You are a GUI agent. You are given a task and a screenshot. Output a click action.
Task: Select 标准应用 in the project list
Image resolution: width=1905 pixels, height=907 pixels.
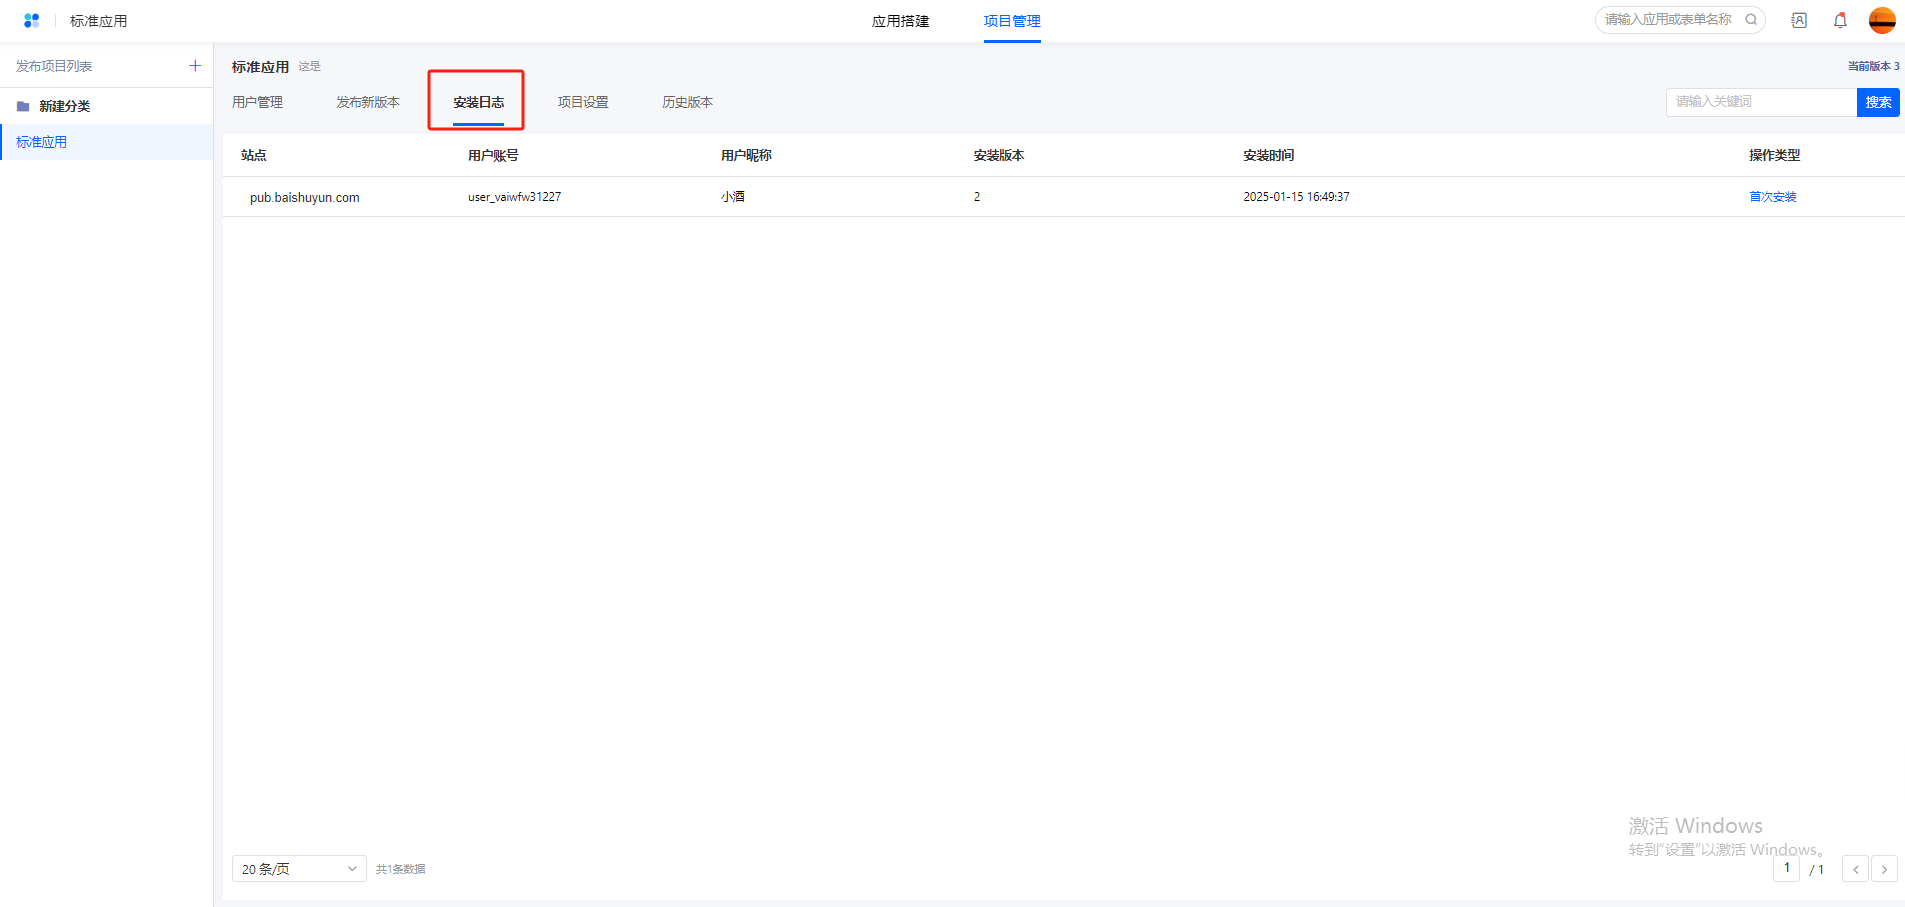click(42, 142)
